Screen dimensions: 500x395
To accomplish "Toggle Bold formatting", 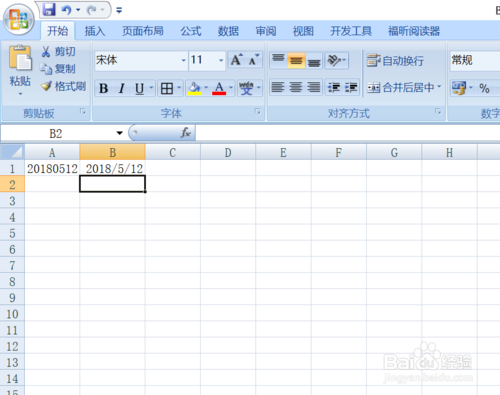I will tap(103, 88).
